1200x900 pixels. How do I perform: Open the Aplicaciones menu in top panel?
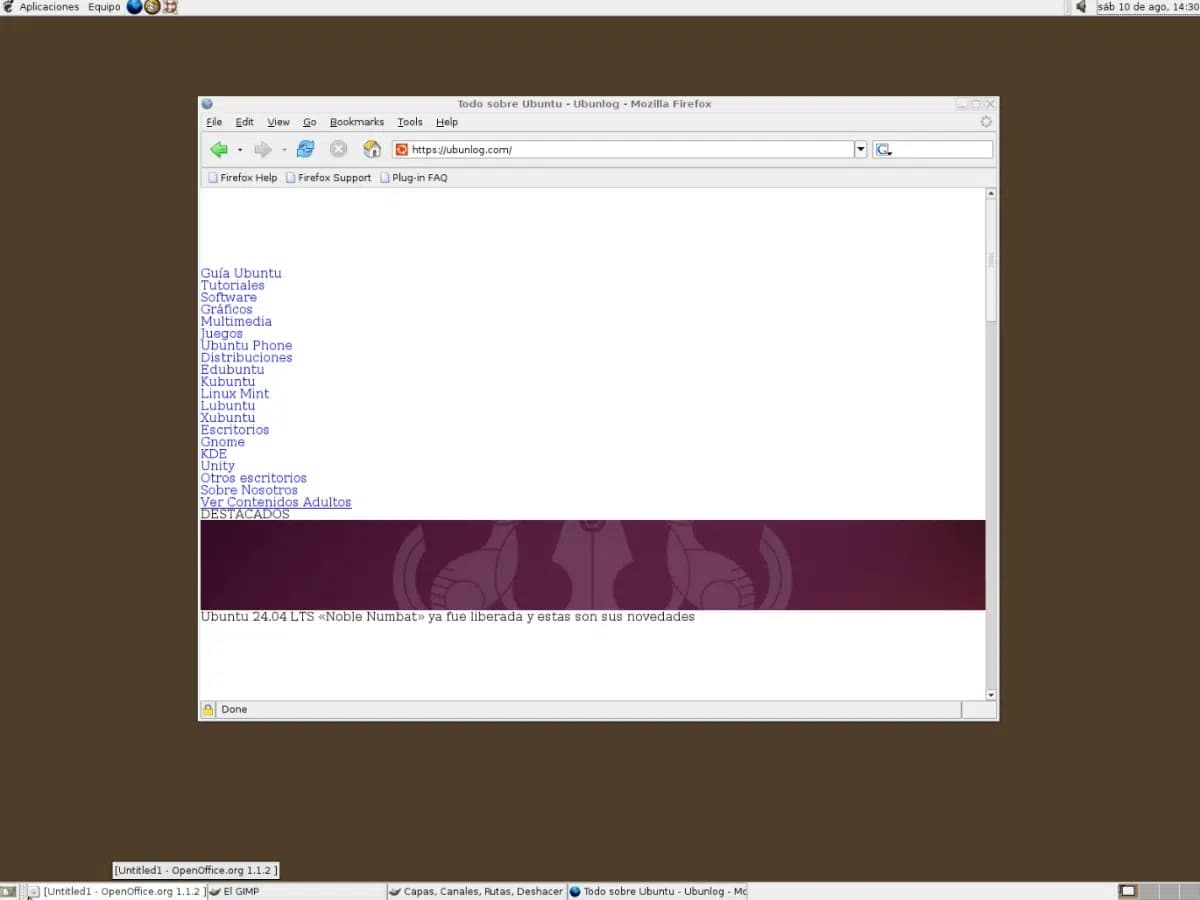click(48, 7)
